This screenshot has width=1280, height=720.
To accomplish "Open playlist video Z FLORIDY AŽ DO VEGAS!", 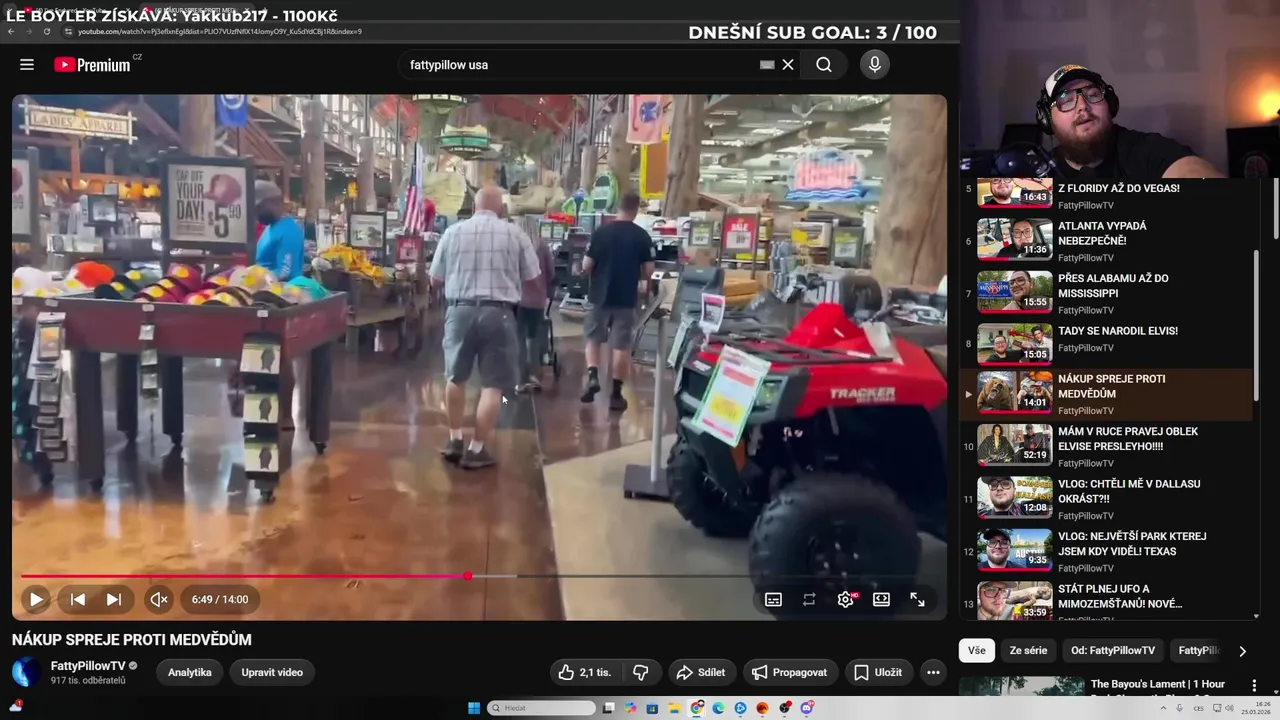I will pyautogui.click(x=1105, y=192).
